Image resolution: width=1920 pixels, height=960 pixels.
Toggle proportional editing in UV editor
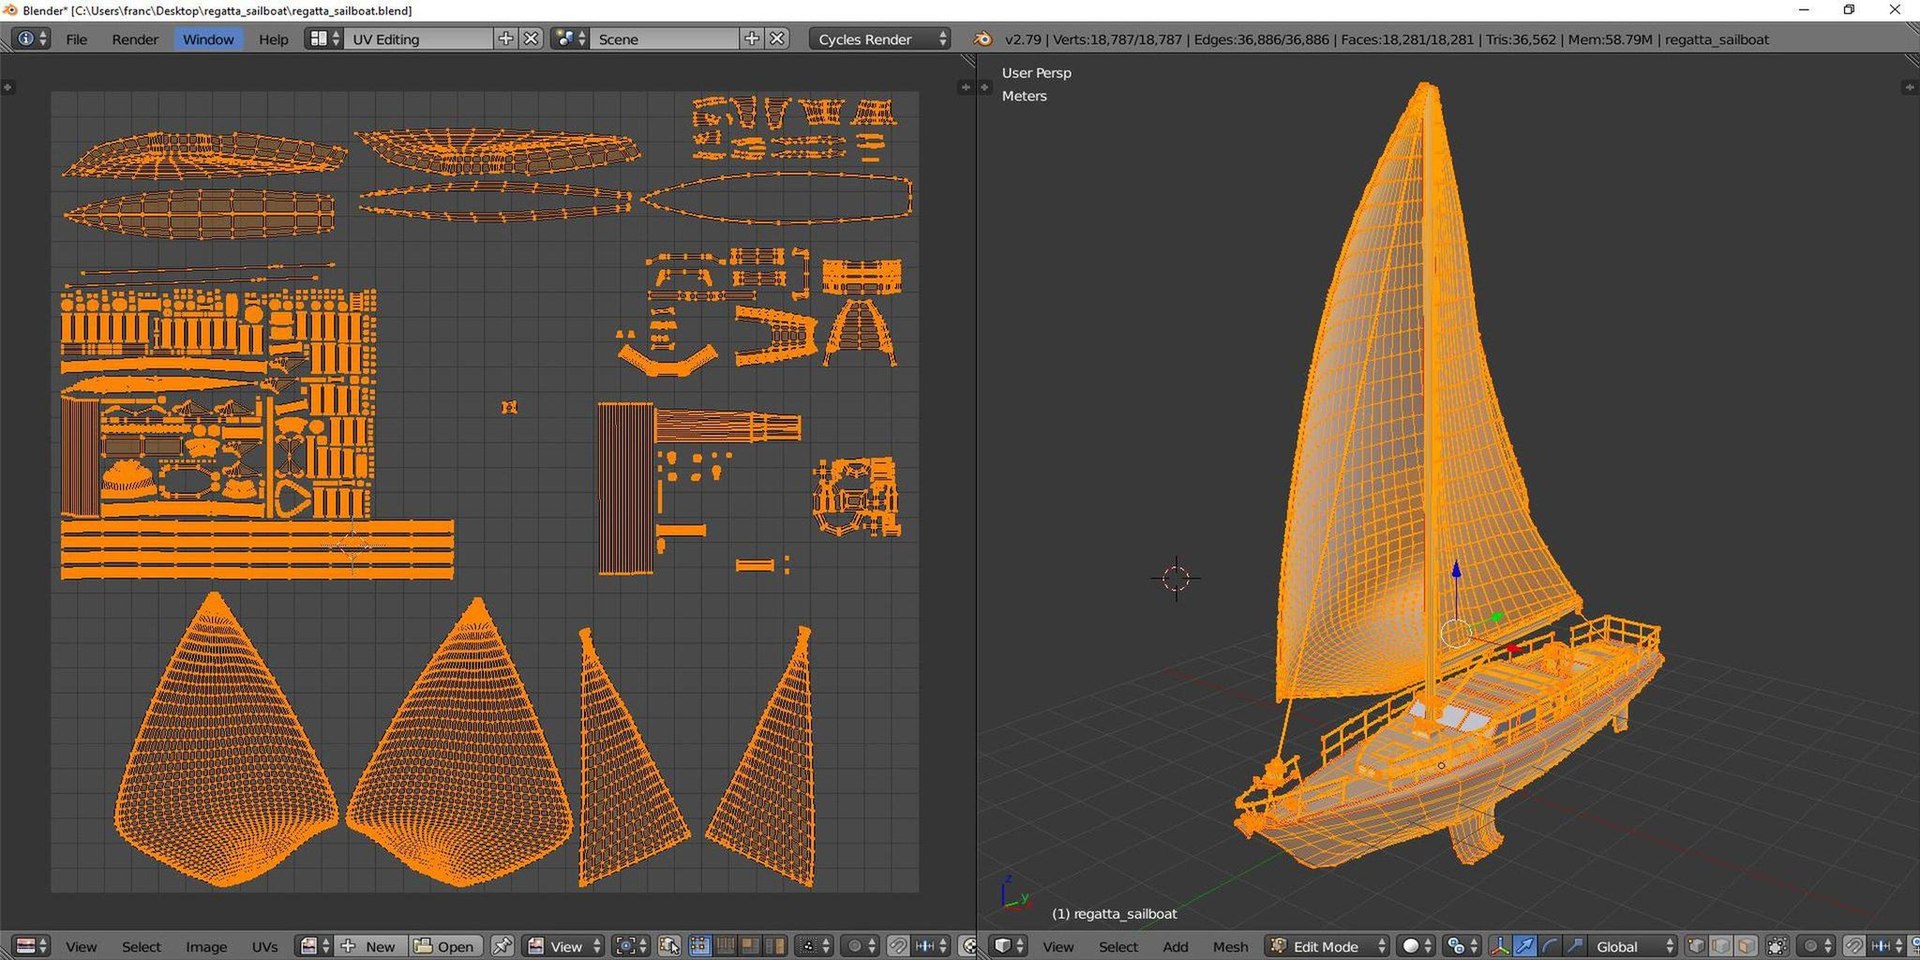point(860,946)
